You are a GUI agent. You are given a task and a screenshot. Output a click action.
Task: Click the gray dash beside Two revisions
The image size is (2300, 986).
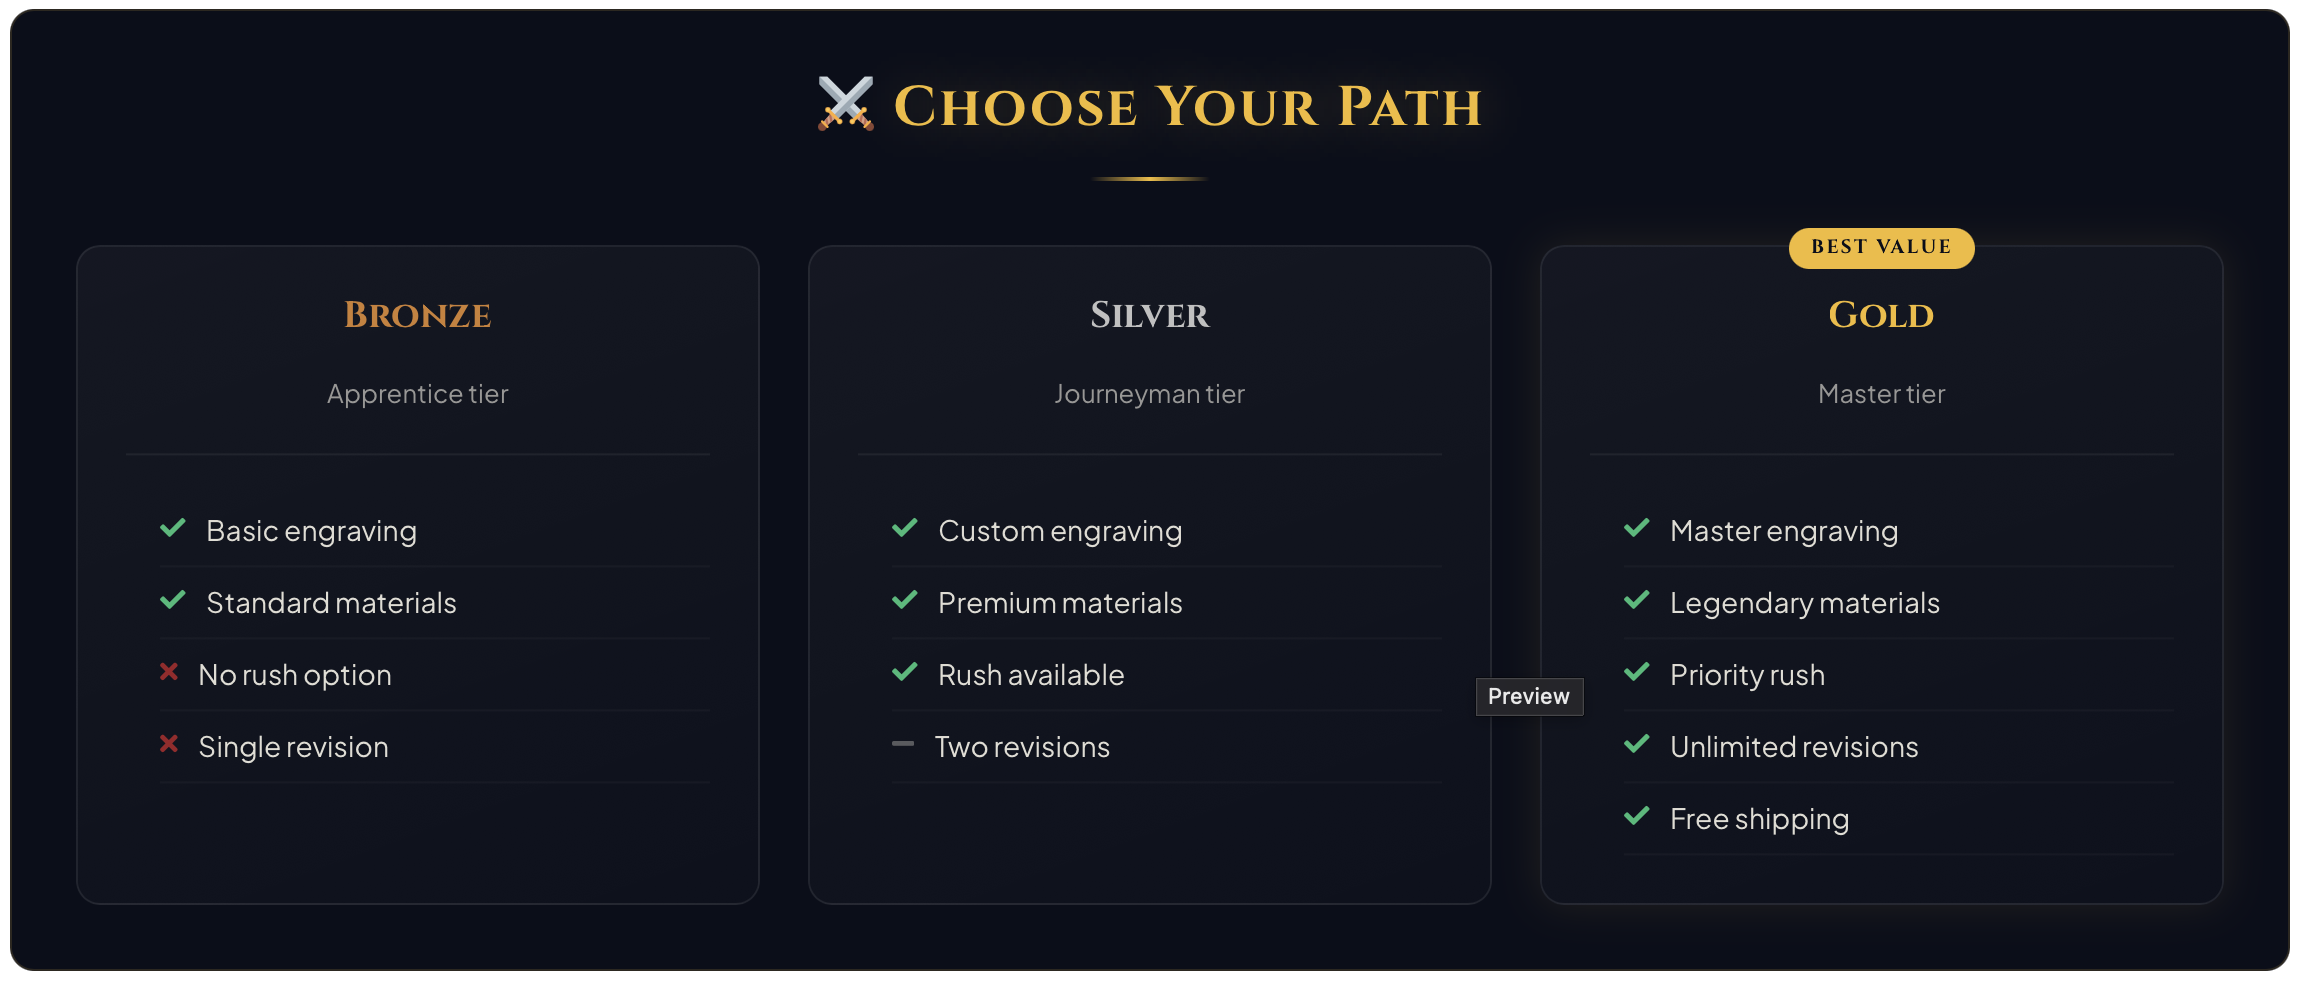(x=903, y=744)
